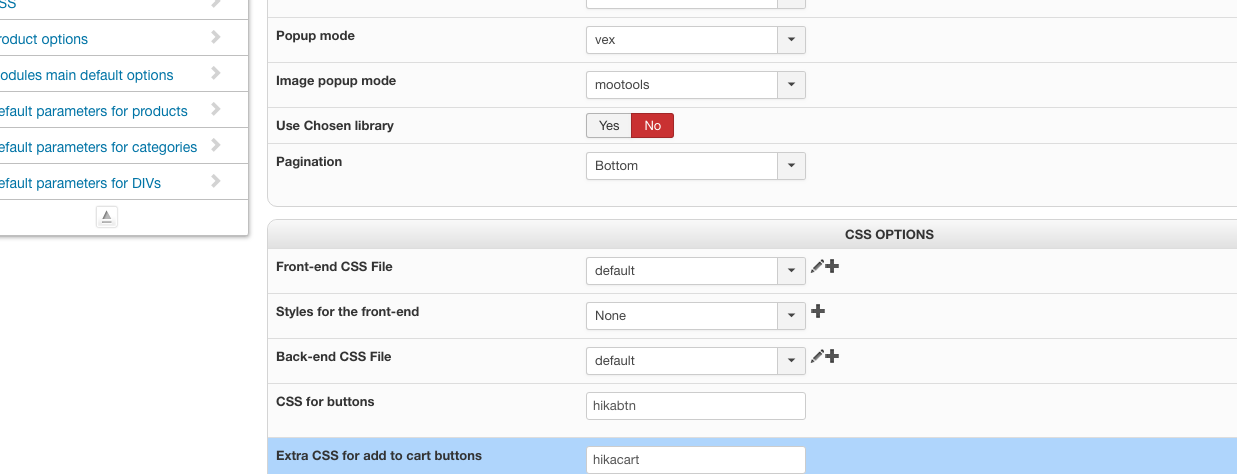Click the chevron next to Product options

coord(216,38)
